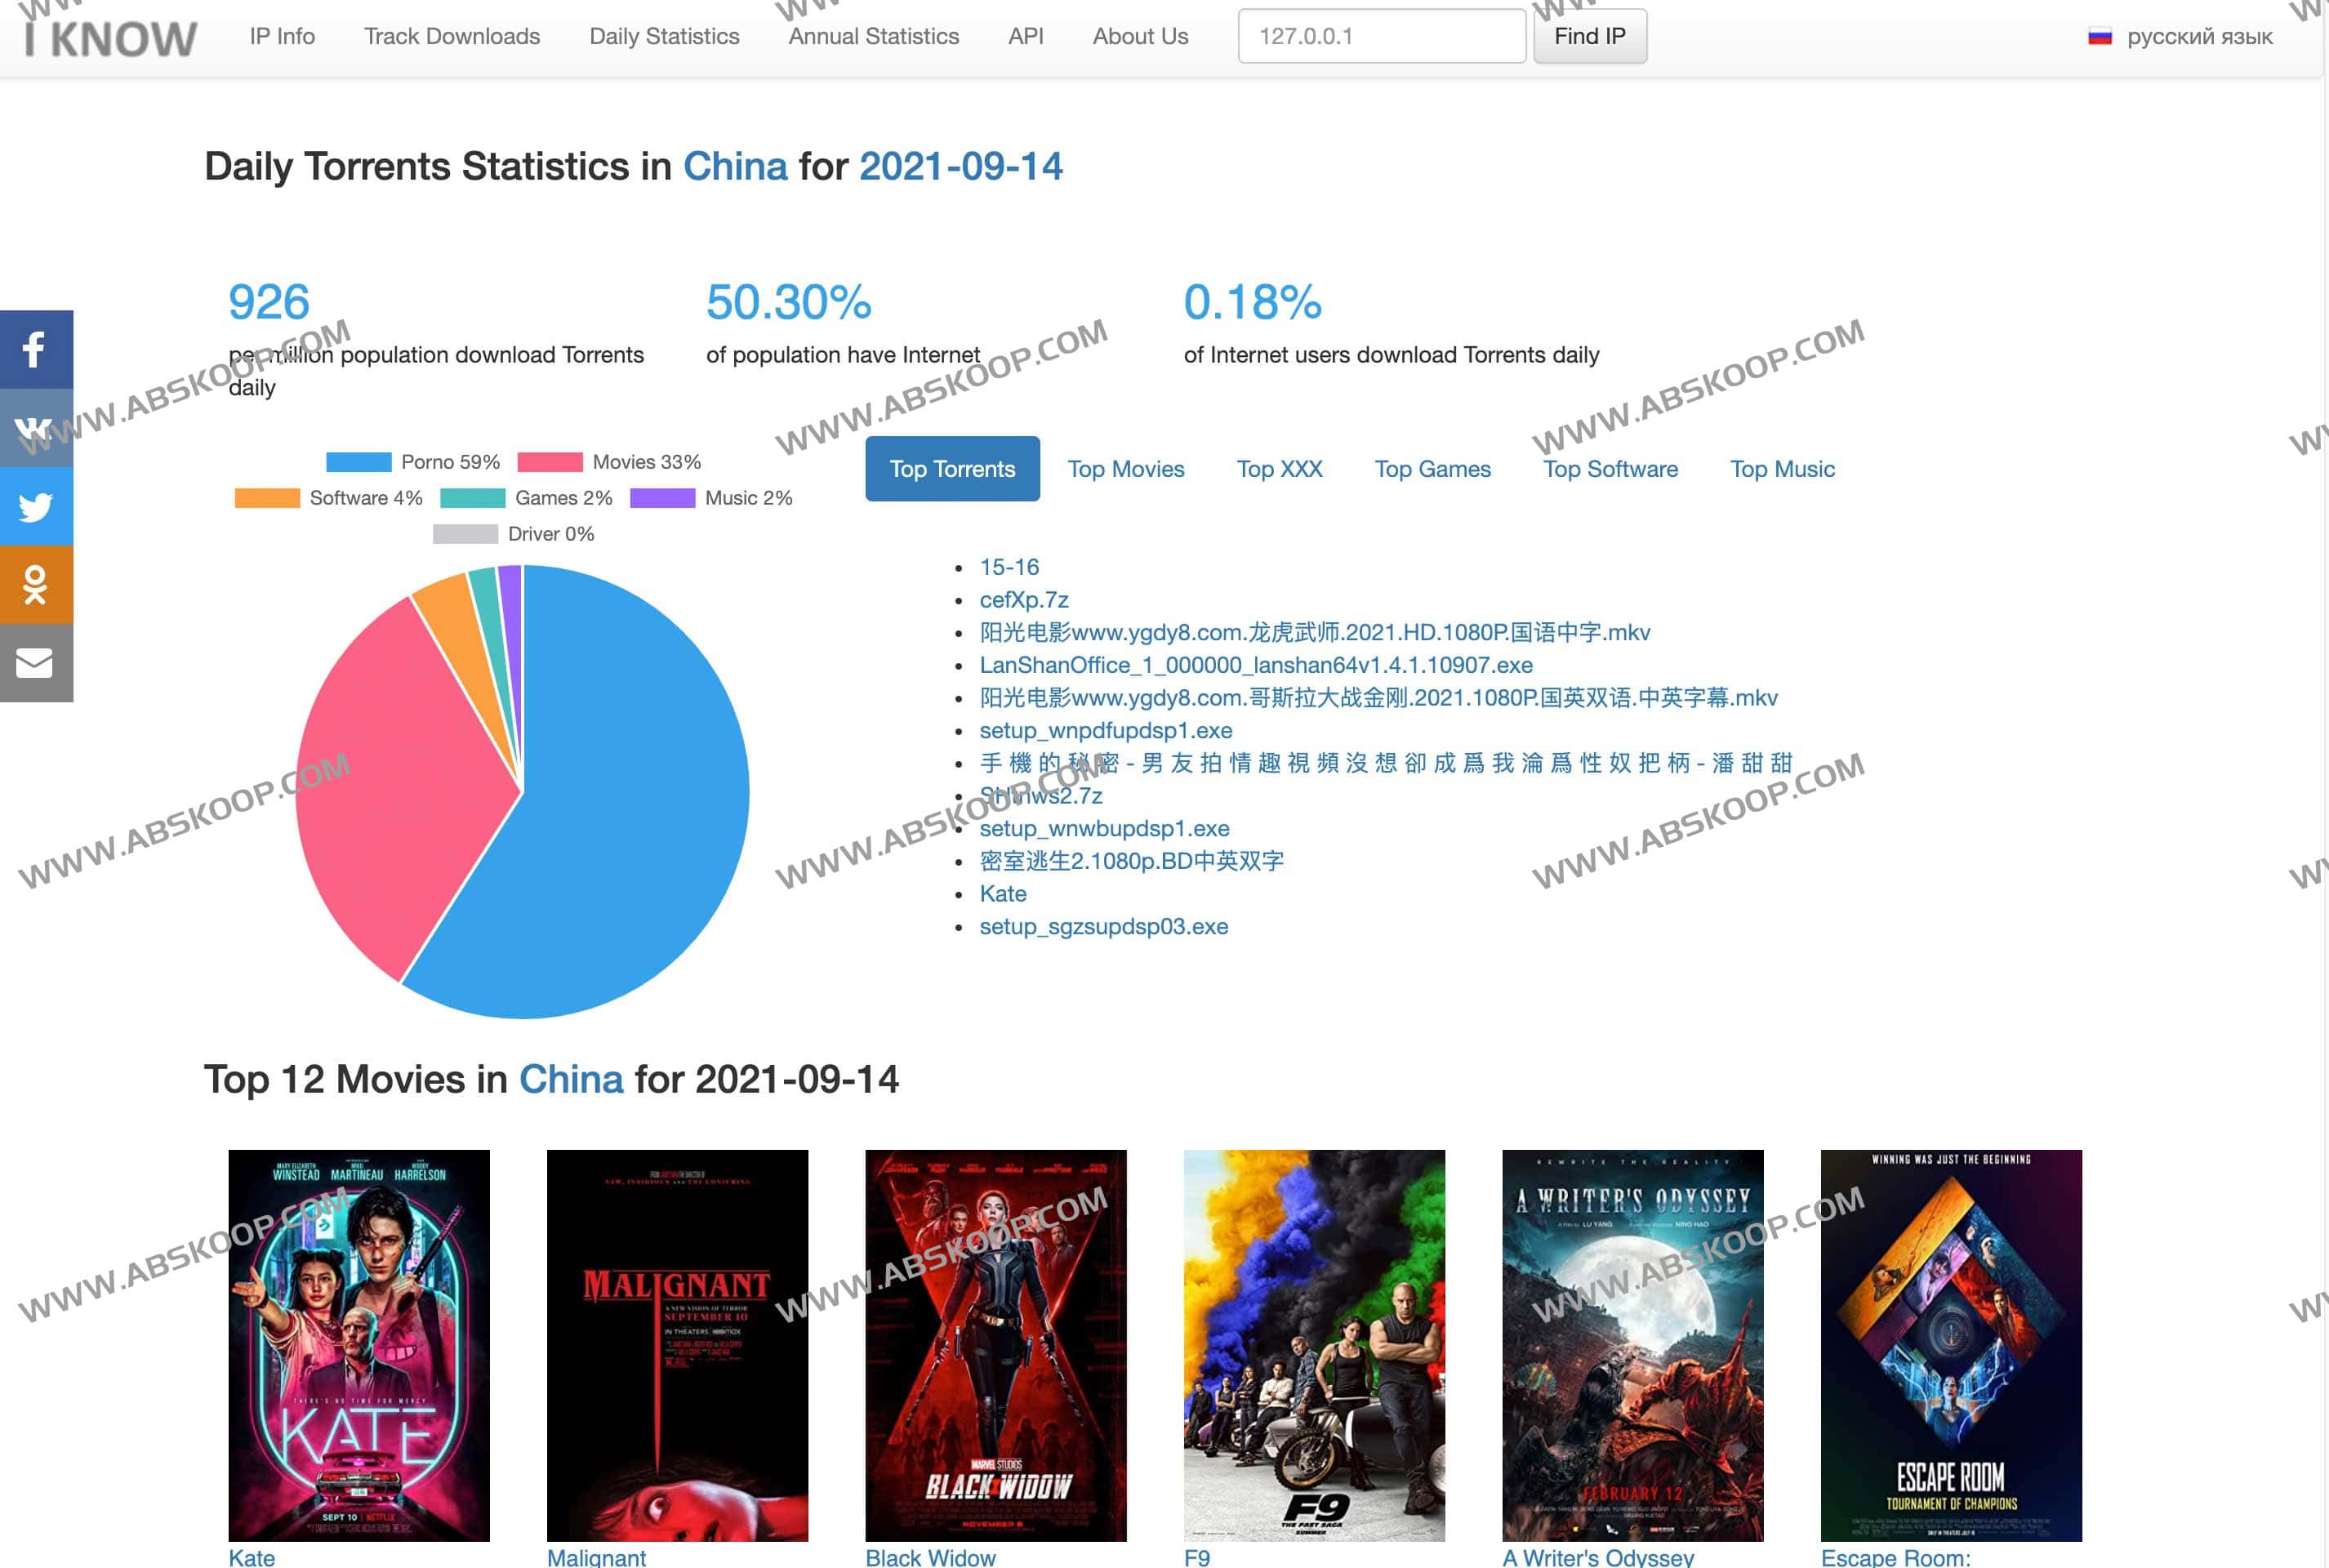
Task: Share page via Facebook sidebar icon
Action: (x=35, y=349)
